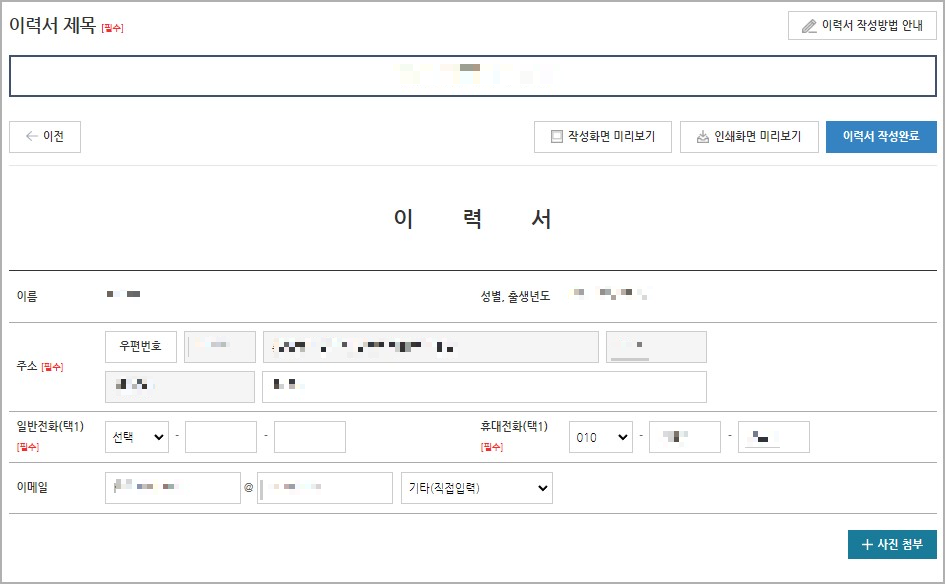Open the 선택 landline prefix dropdown
Screen dimensions: 945x584
tap(136, 436)
